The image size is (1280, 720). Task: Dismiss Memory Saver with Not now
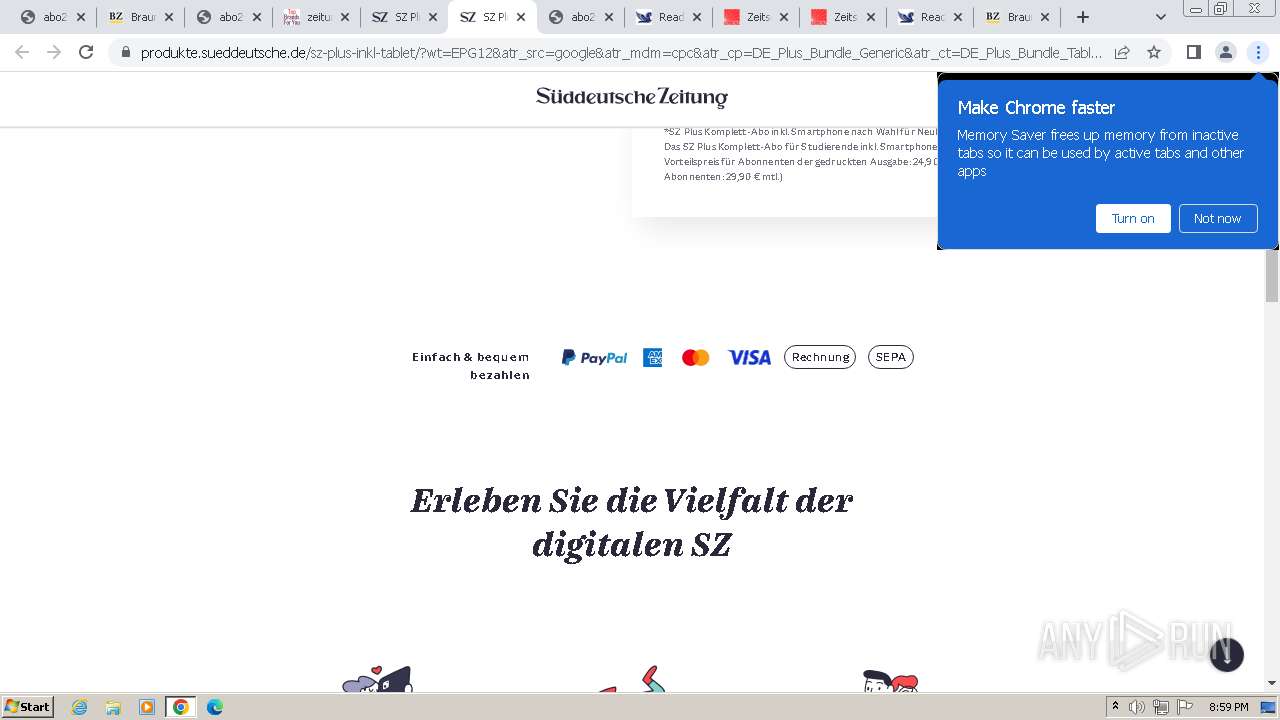(1217, 218)
